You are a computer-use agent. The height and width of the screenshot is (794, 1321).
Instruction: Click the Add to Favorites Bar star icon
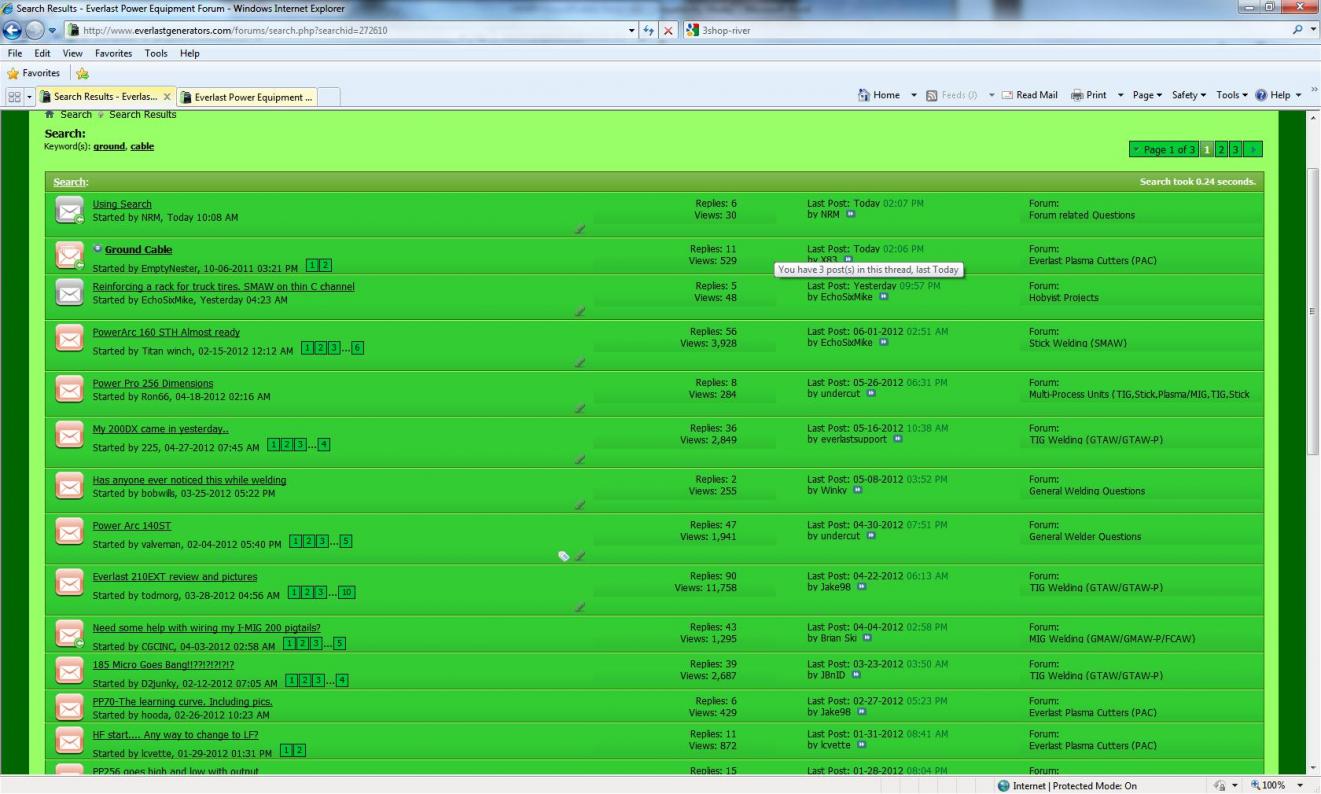click(x=83, y=73)
